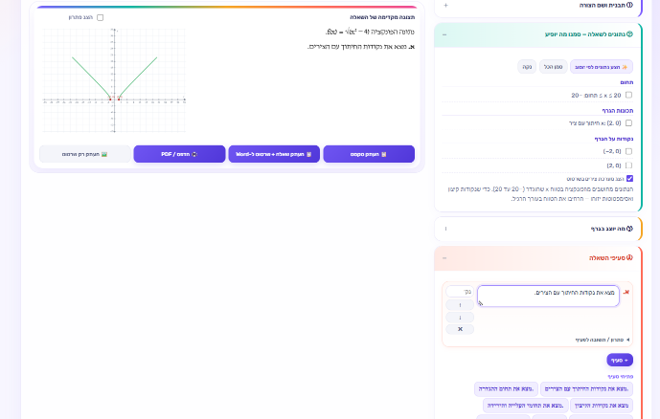Click the add sub-question plus button

coord(620,360)
